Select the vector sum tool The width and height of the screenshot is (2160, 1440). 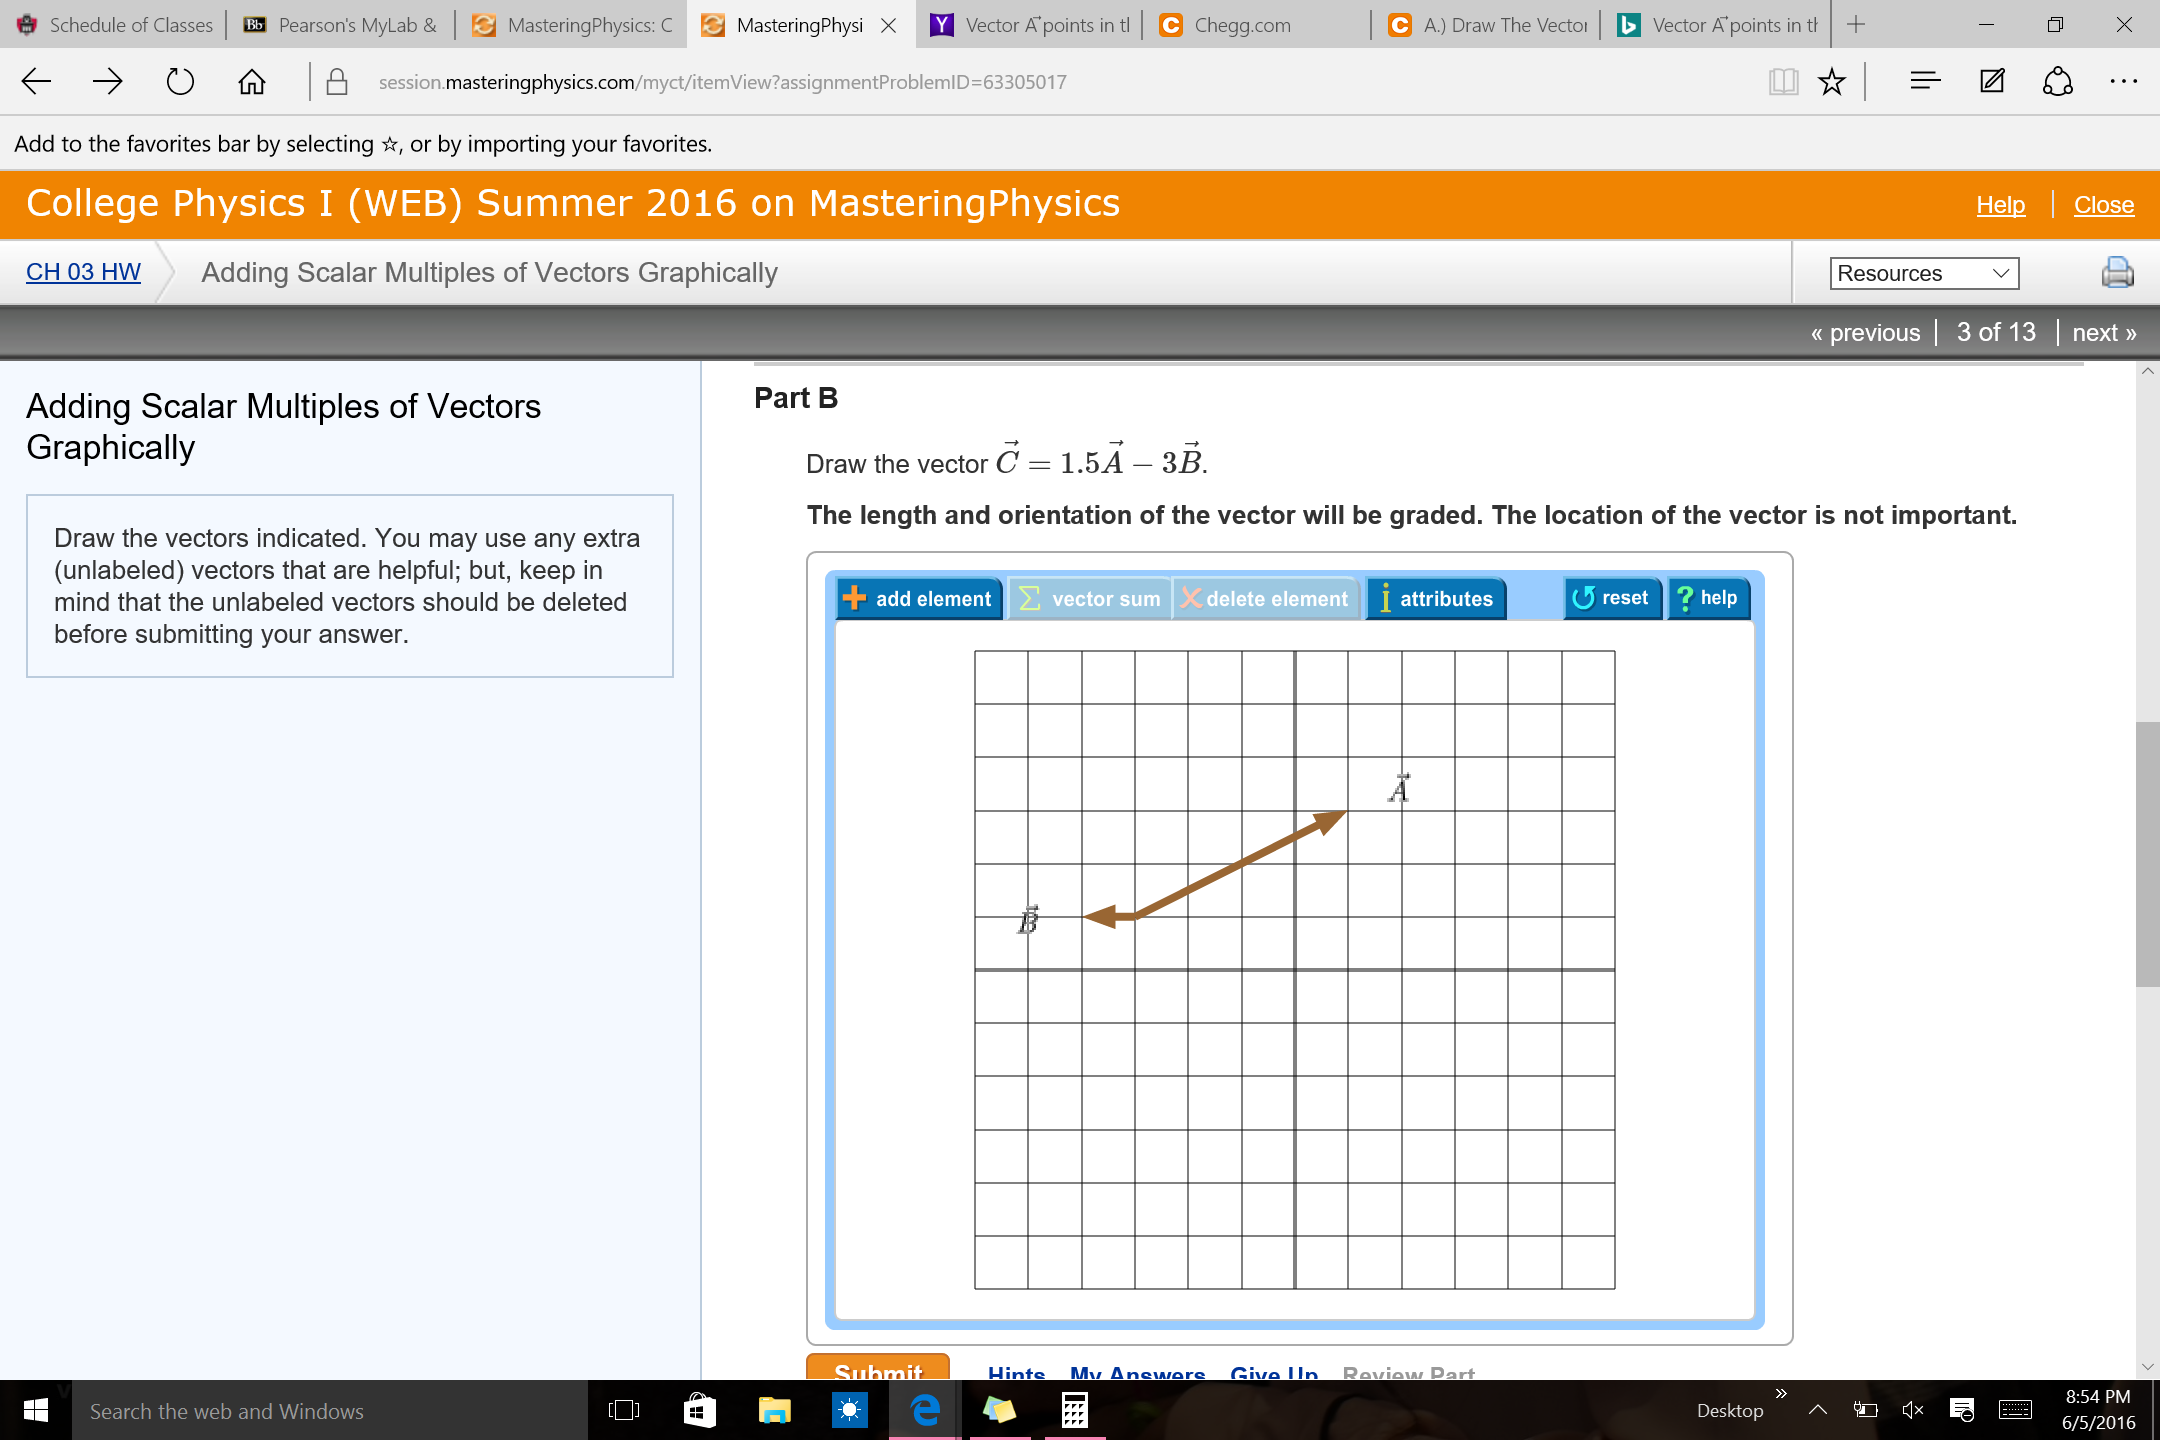1089,598
